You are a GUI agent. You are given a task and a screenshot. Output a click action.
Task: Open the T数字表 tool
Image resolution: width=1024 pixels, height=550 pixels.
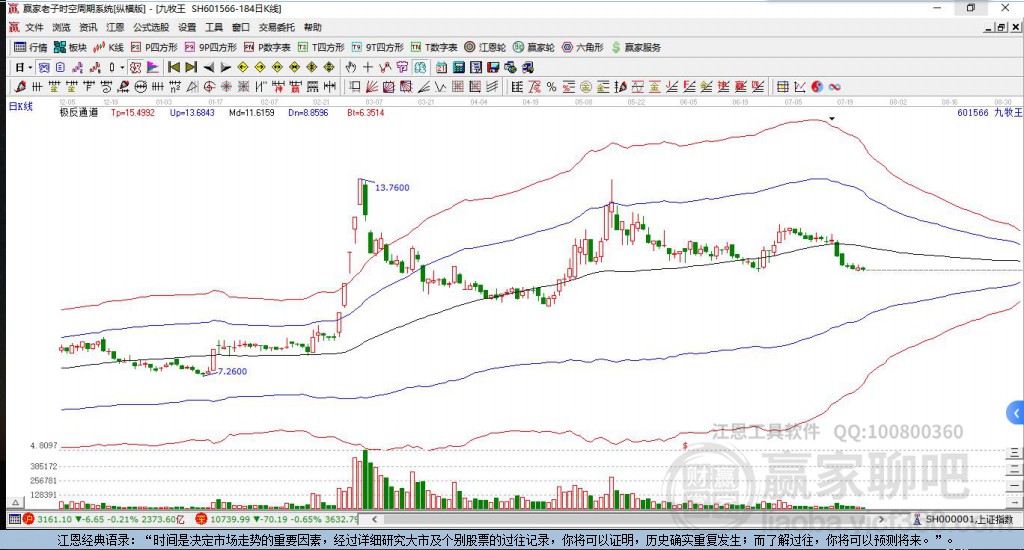click(x=434, y=47)
